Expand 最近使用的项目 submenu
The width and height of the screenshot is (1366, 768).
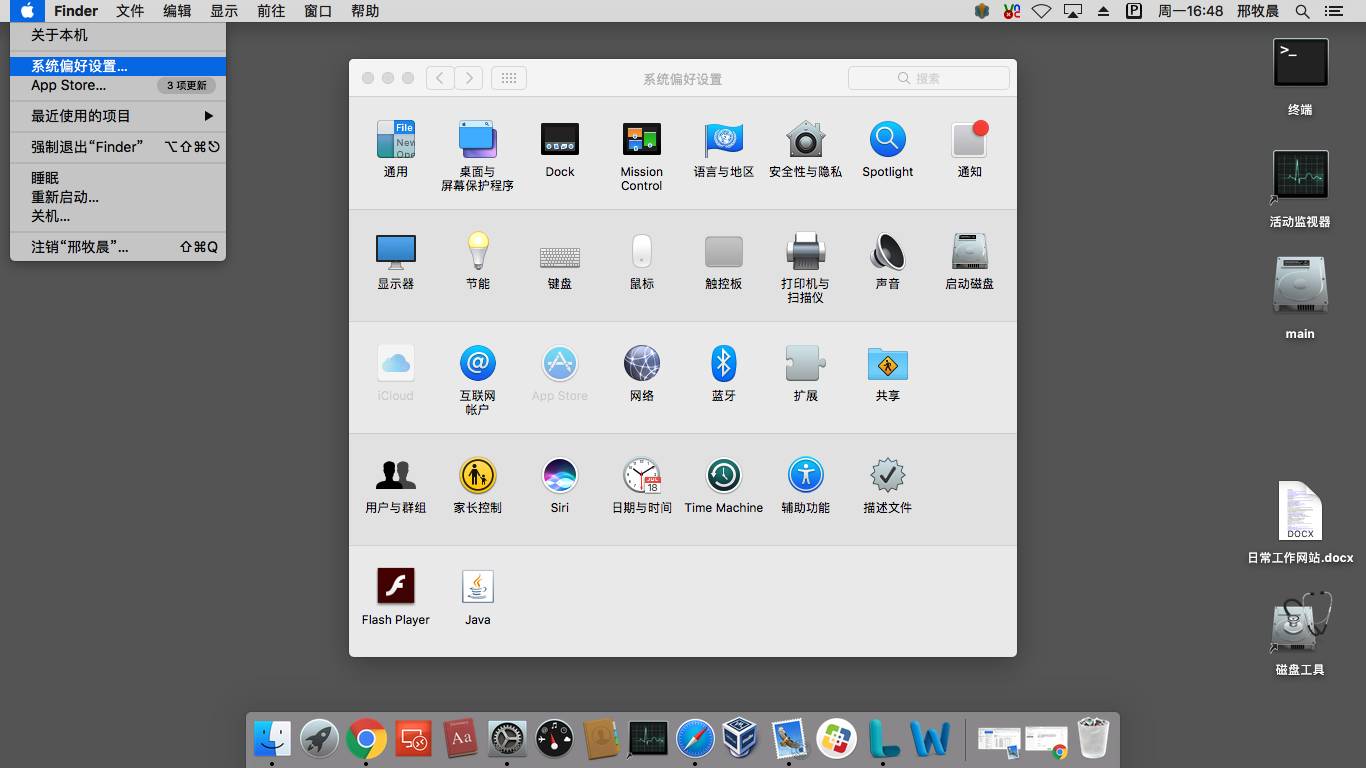(x=118, y=116)
